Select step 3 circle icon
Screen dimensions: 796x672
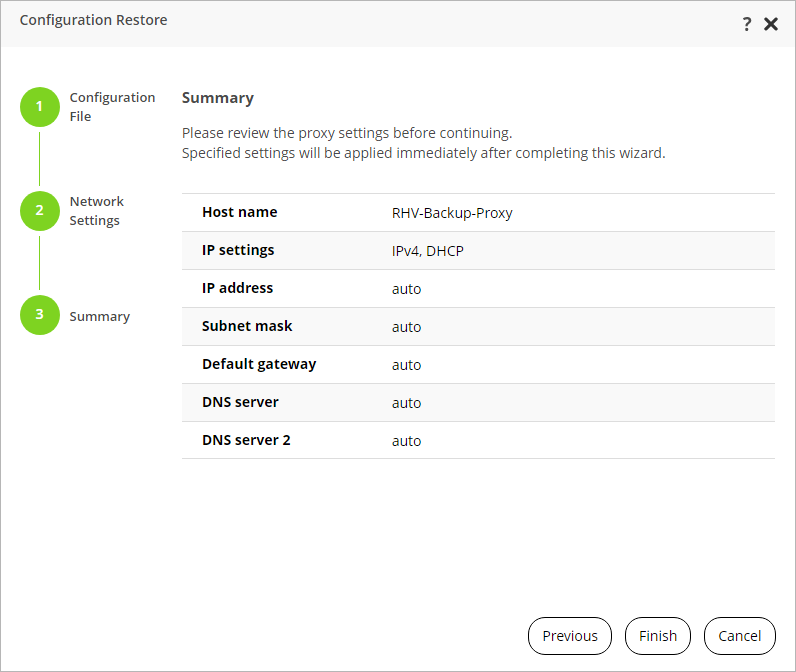40,315
